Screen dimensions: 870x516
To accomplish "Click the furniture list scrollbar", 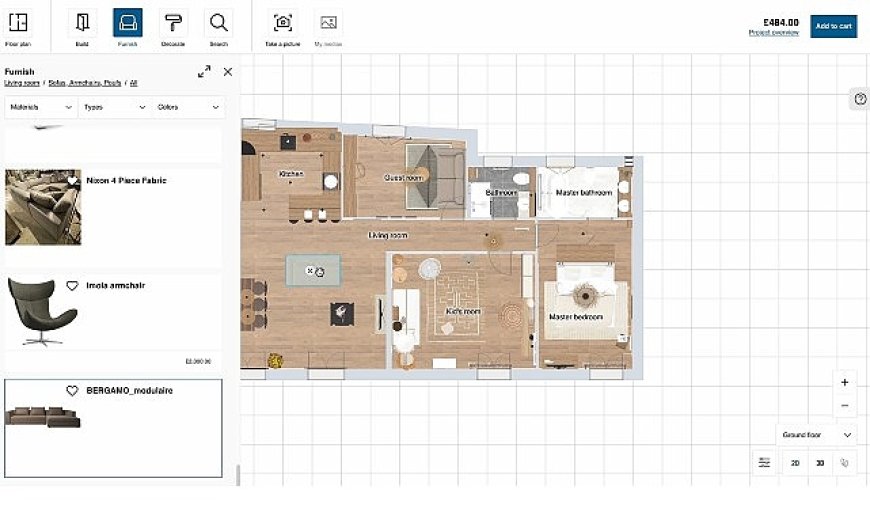I will [239, 474].
